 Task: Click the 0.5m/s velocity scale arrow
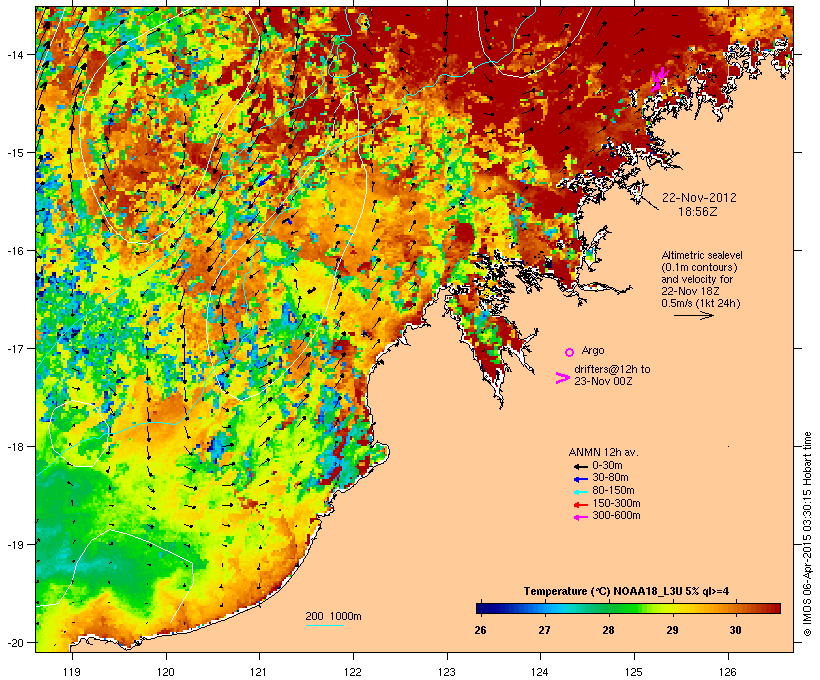click(x=693, y=315)
